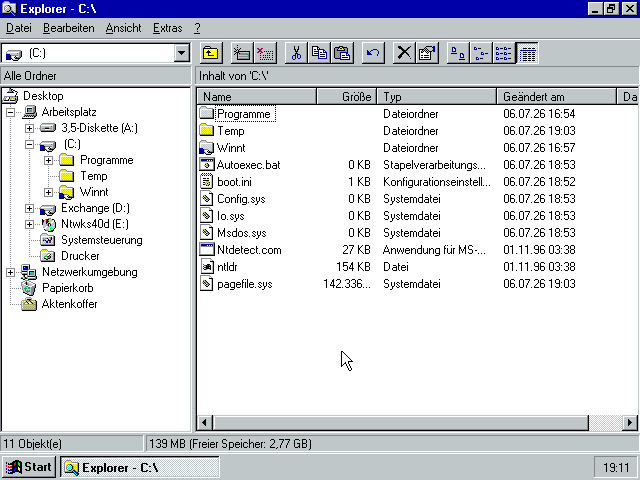640x480 pixels.
Task: Select the Aktenkoffer briefcase icon
Action: (29, 304)
